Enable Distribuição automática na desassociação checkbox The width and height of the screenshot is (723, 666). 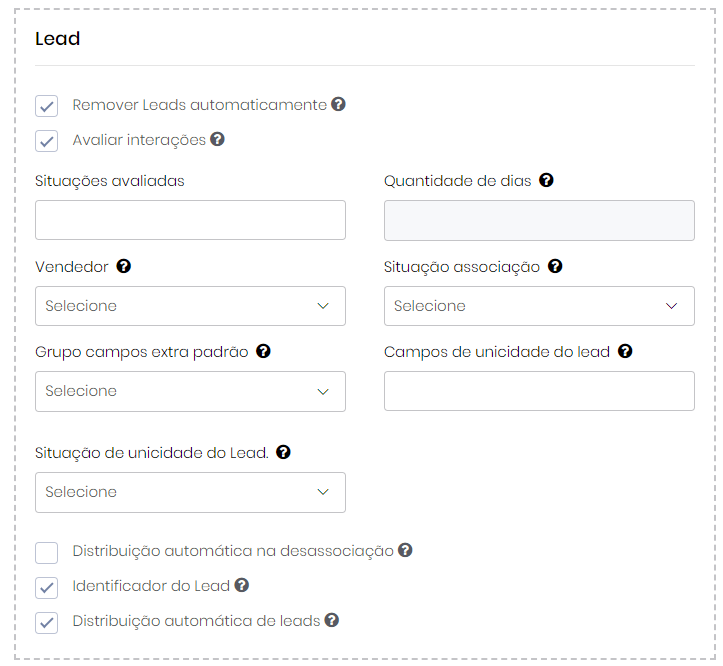click(x=47, y=552)
